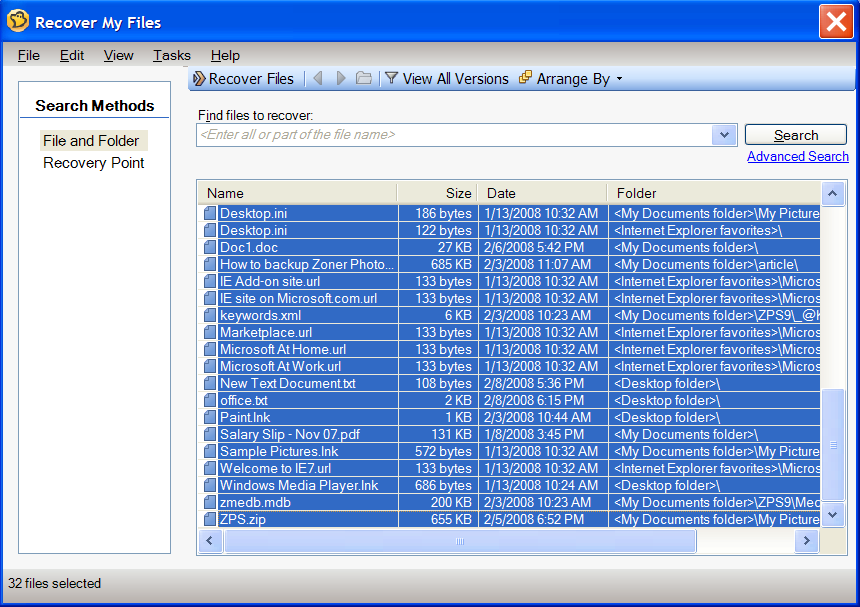Screen dimensions: 860x607
Task: Click the vertical scrollbar thumb in the file list
Action: click(833, 445)
